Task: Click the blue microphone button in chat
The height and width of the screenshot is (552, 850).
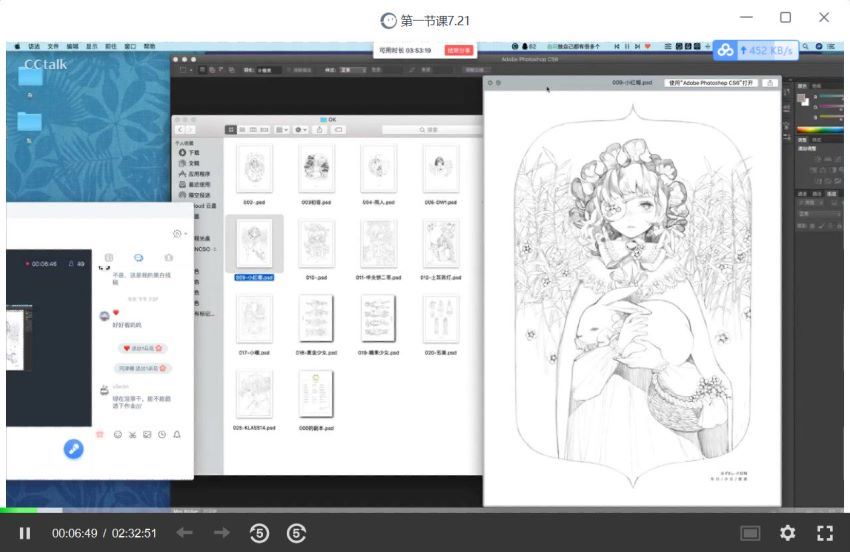Action: point(73,449)
